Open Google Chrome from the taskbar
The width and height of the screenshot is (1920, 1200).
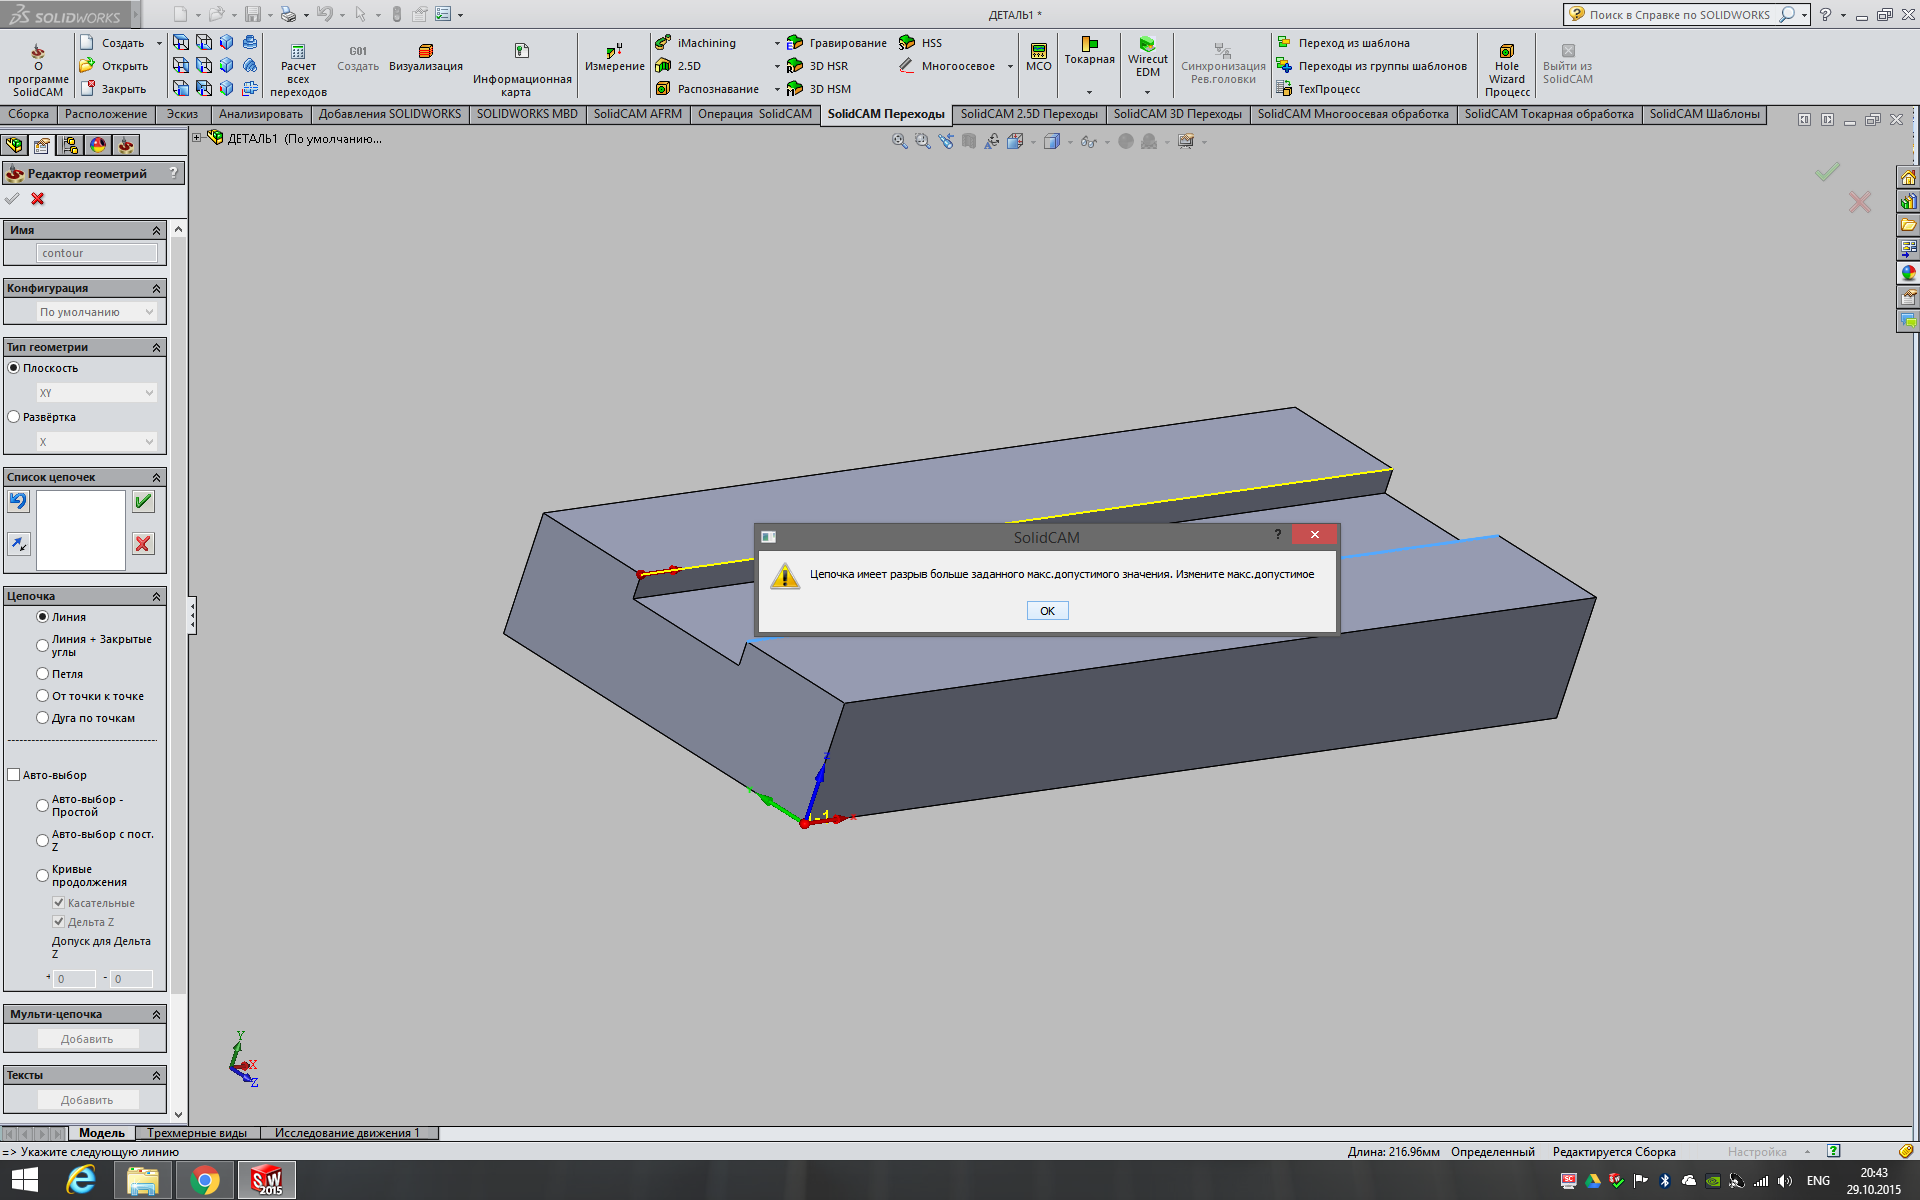pos(205,1181)
